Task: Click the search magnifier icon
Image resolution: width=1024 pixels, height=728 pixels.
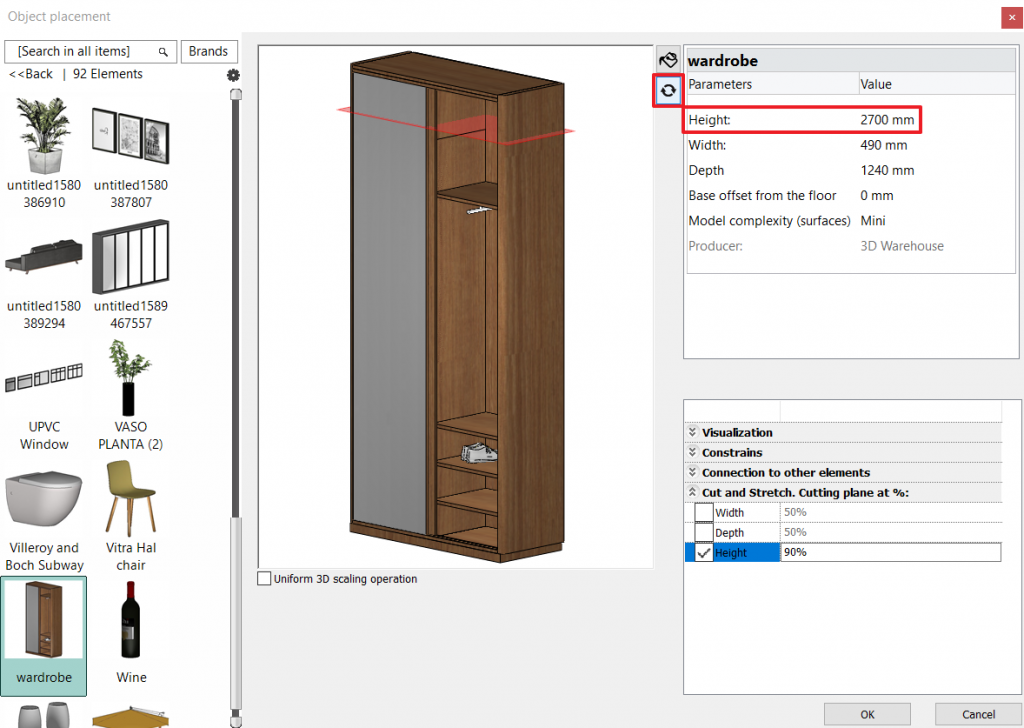Action: pyautogui.click(x=163, y=51)
